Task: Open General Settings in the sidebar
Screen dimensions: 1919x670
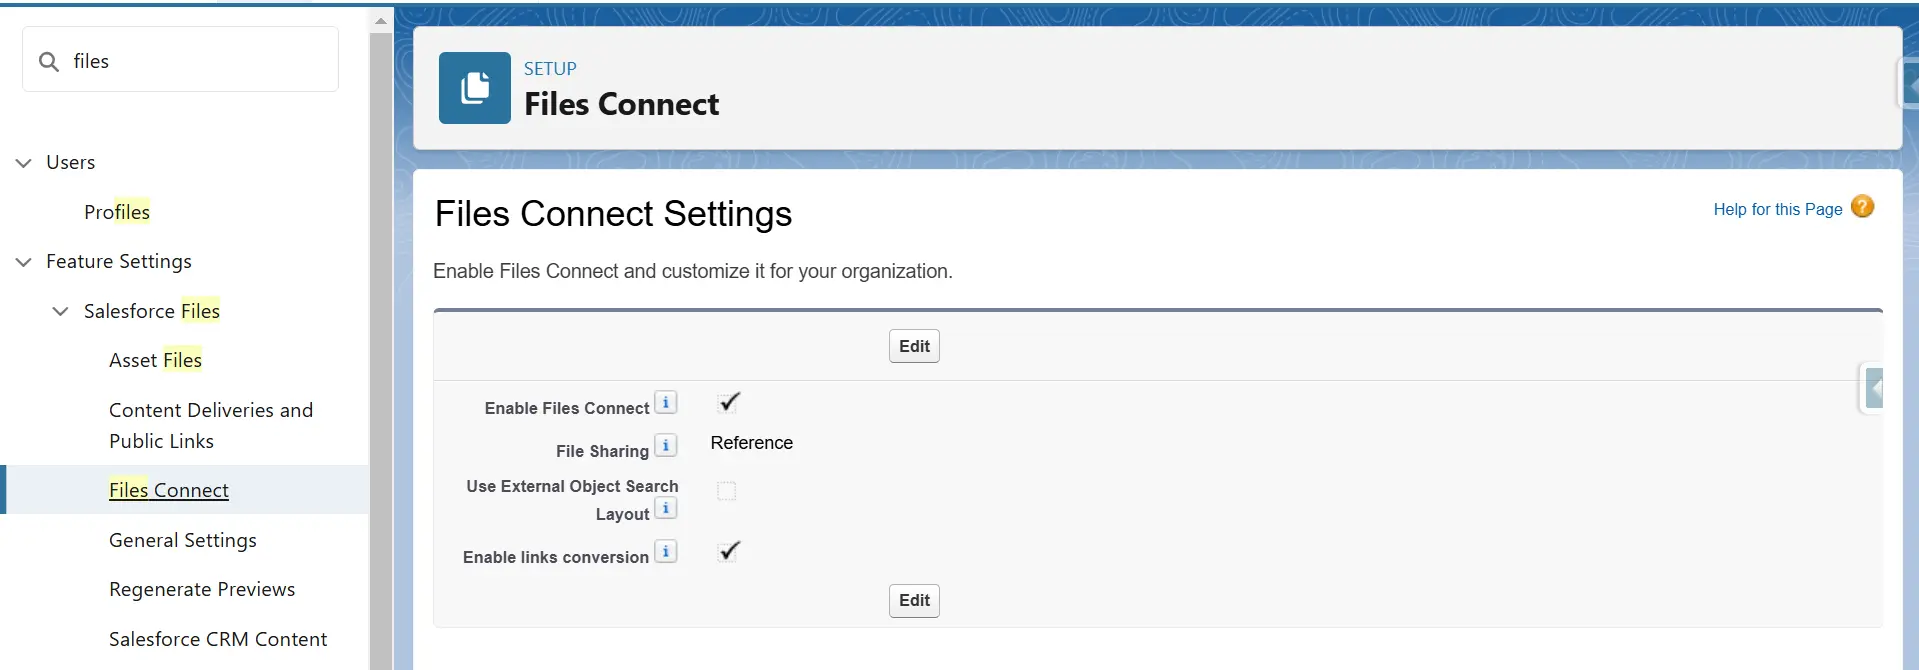Action: click(183, 540)
